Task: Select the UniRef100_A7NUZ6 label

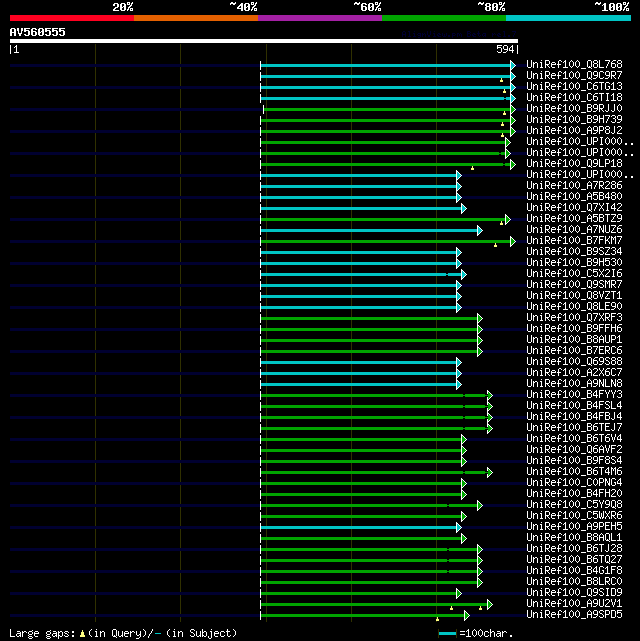Action: [574, 230]
